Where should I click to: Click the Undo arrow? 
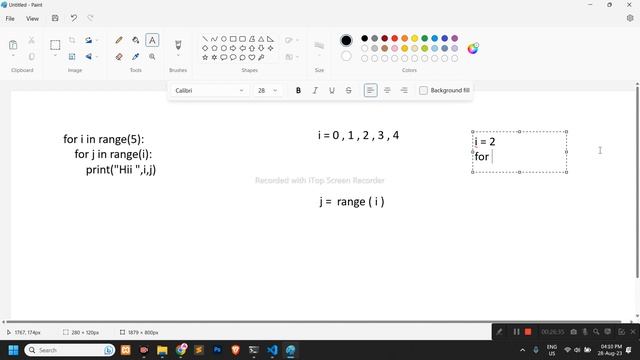73,18
